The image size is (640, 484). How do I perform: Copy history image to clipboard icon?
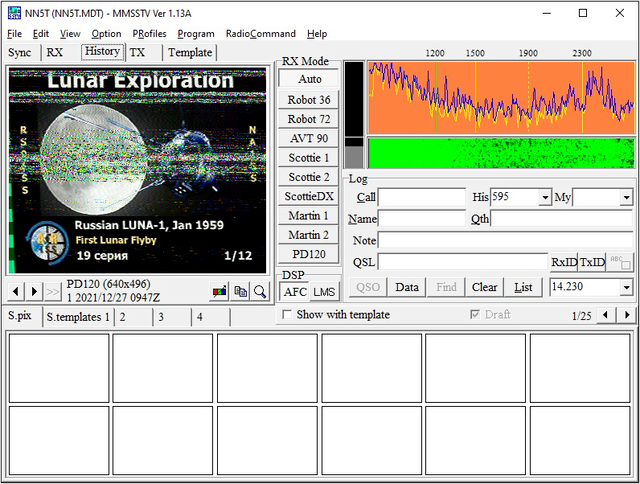(240, 291)
